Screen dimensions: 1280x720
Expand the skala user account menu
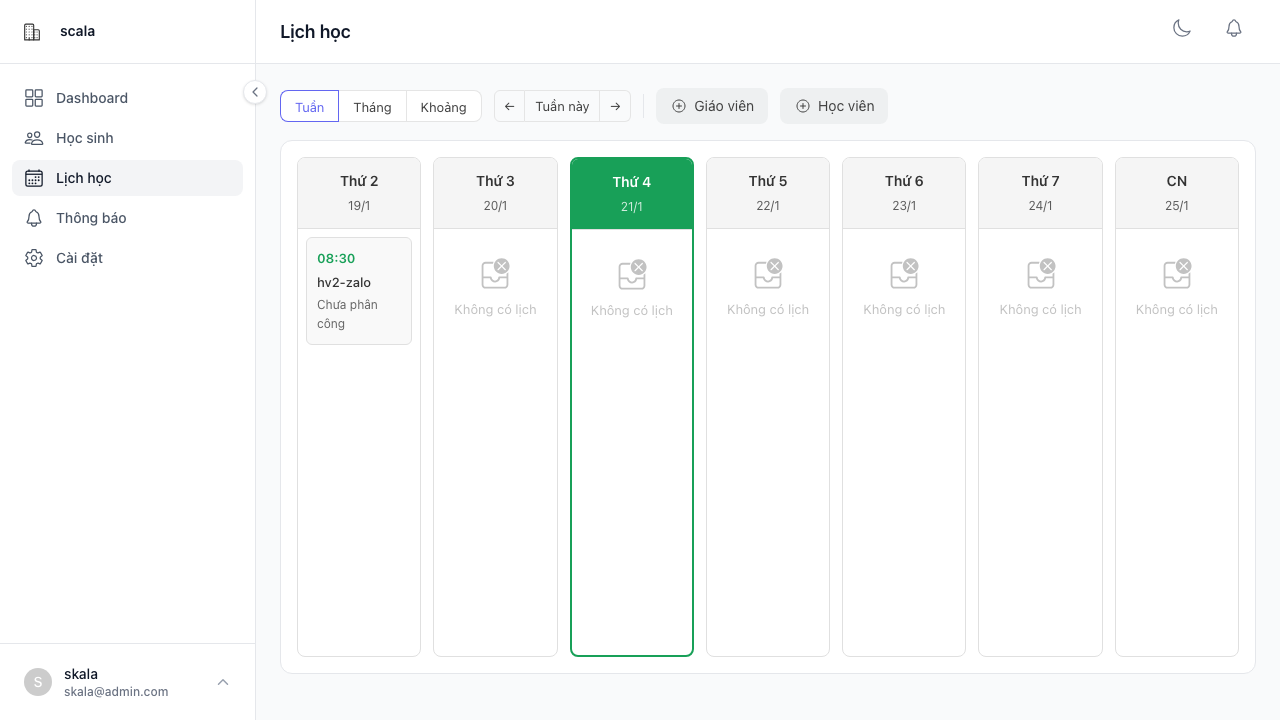(223, 682)
